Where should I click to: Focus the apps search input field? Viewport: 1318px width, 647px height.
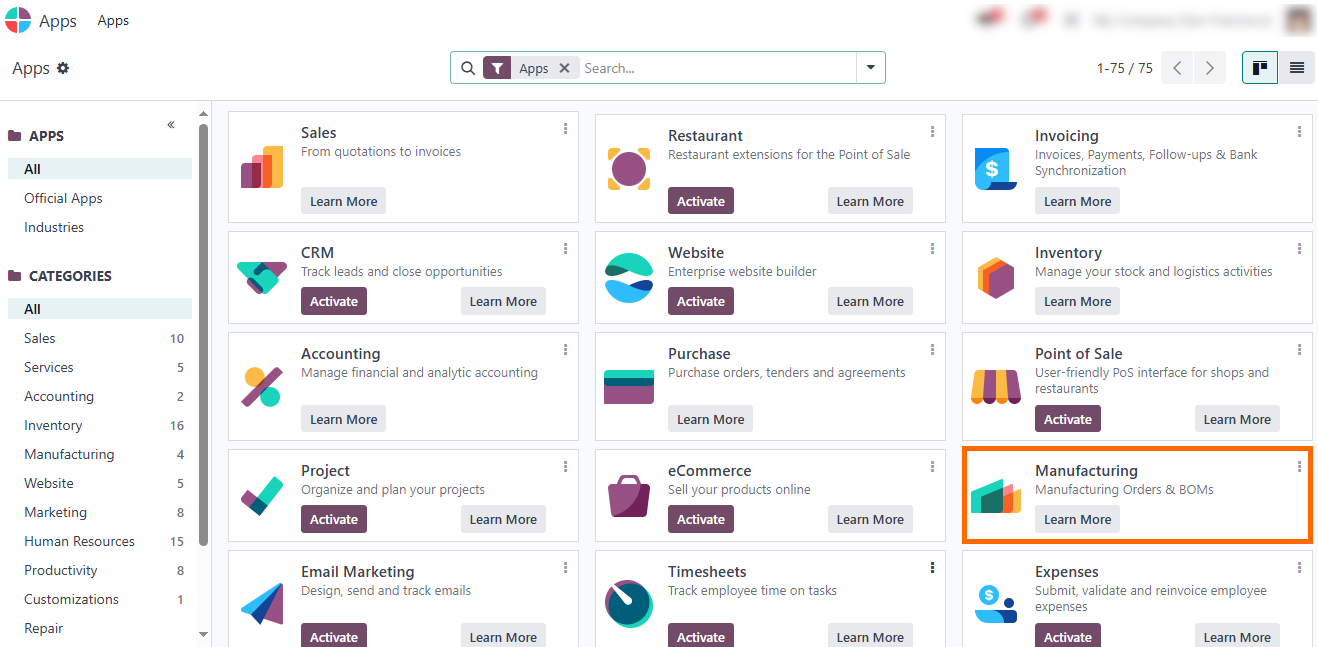click(x=717, y=68)
